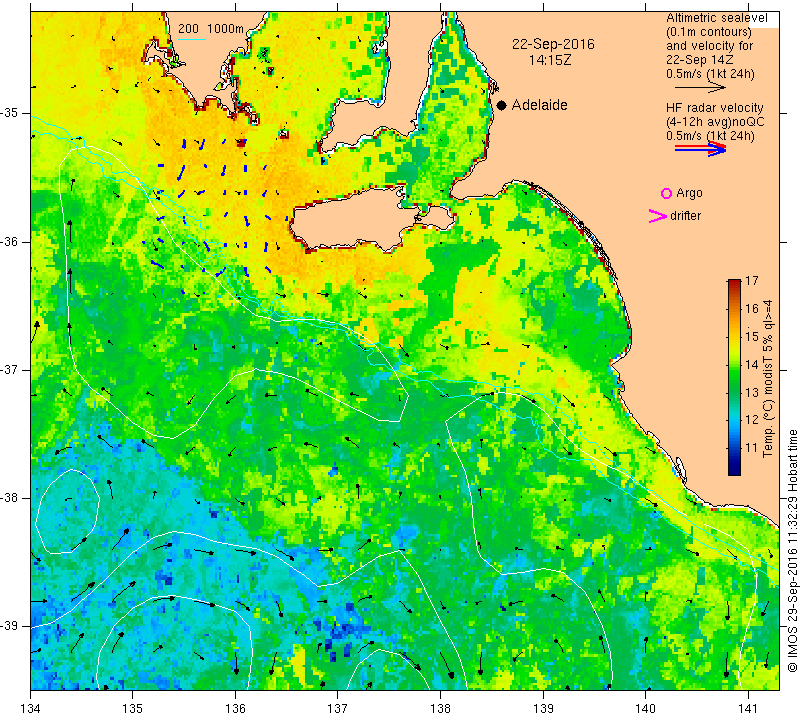Click longitude axis label 134
This screenshot has height=720, width=800.
click(31, 708)
